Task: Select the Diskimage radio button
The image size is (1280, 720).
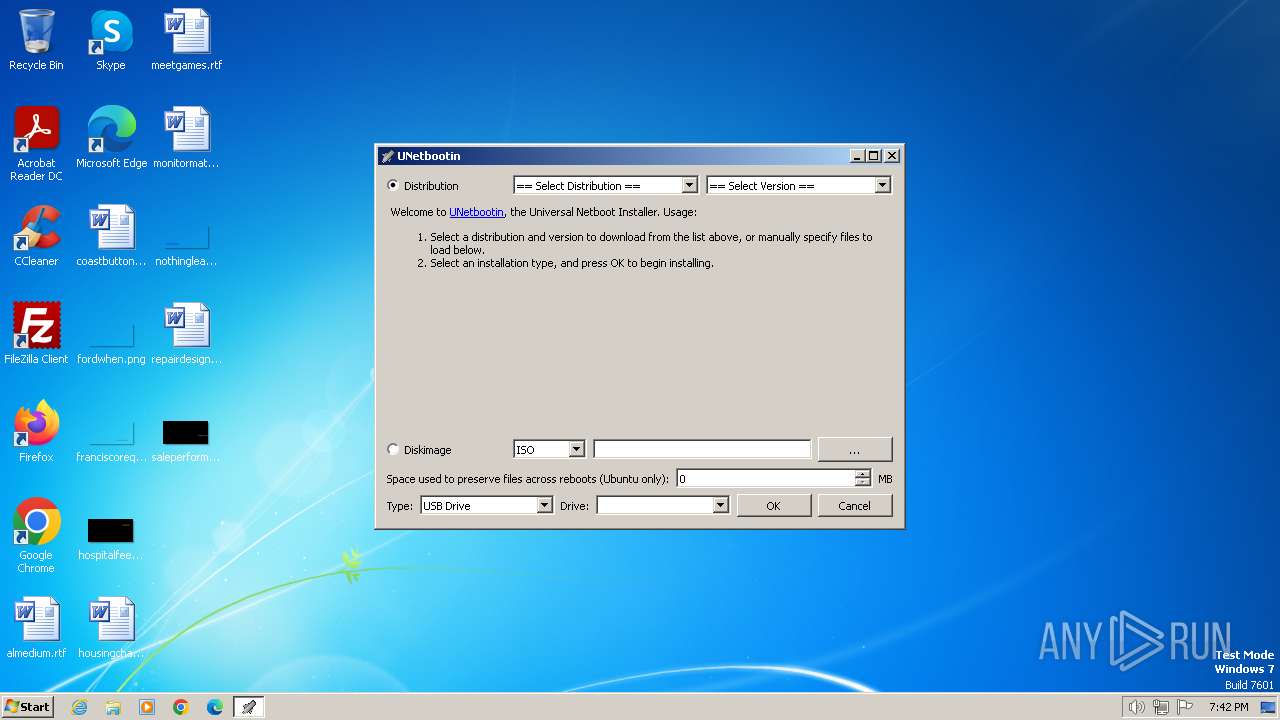Action: point(393,450)
